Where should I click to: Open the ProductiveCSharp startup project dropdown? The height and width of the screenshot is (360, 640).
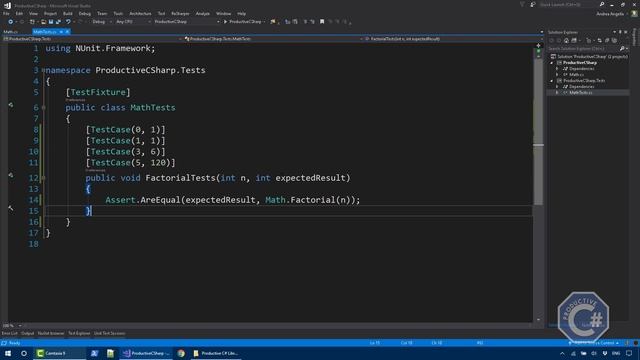[x=187, y=22]
